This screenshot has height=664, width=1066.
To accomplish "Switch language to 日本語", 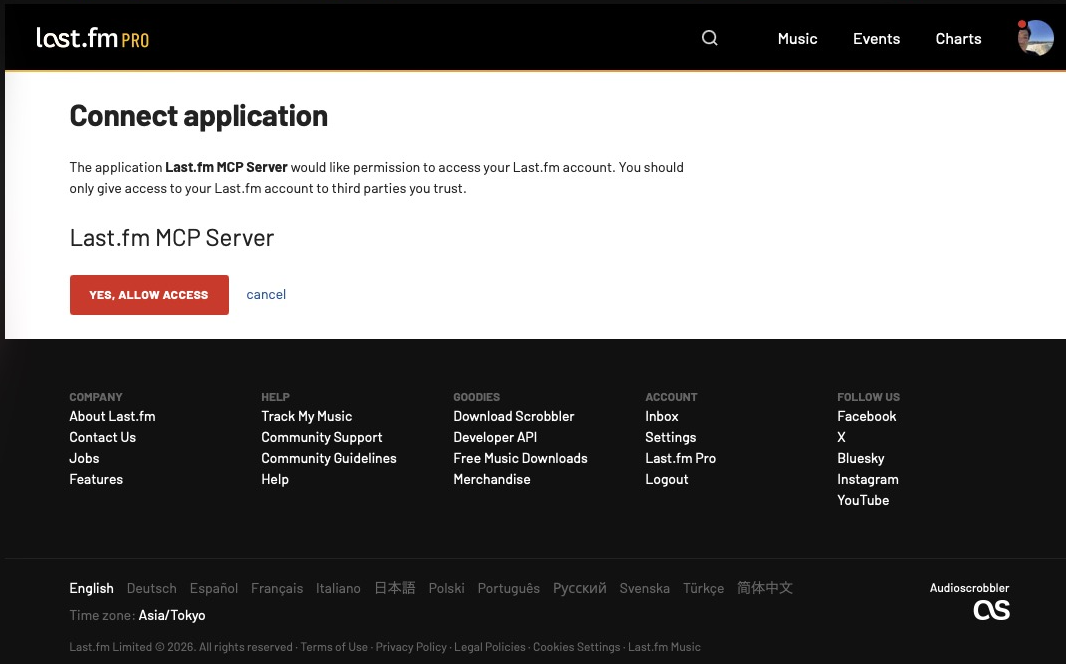I will coord(395,588).
